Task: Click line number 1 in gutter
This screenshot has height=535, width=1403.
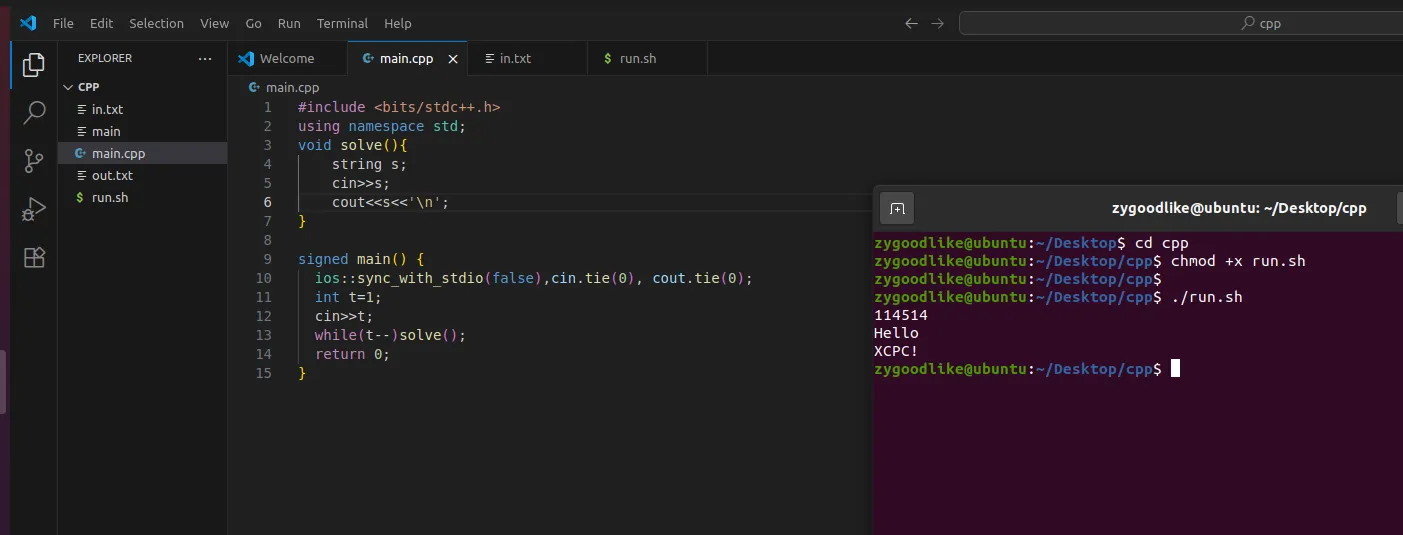Action: coord(267,107)
